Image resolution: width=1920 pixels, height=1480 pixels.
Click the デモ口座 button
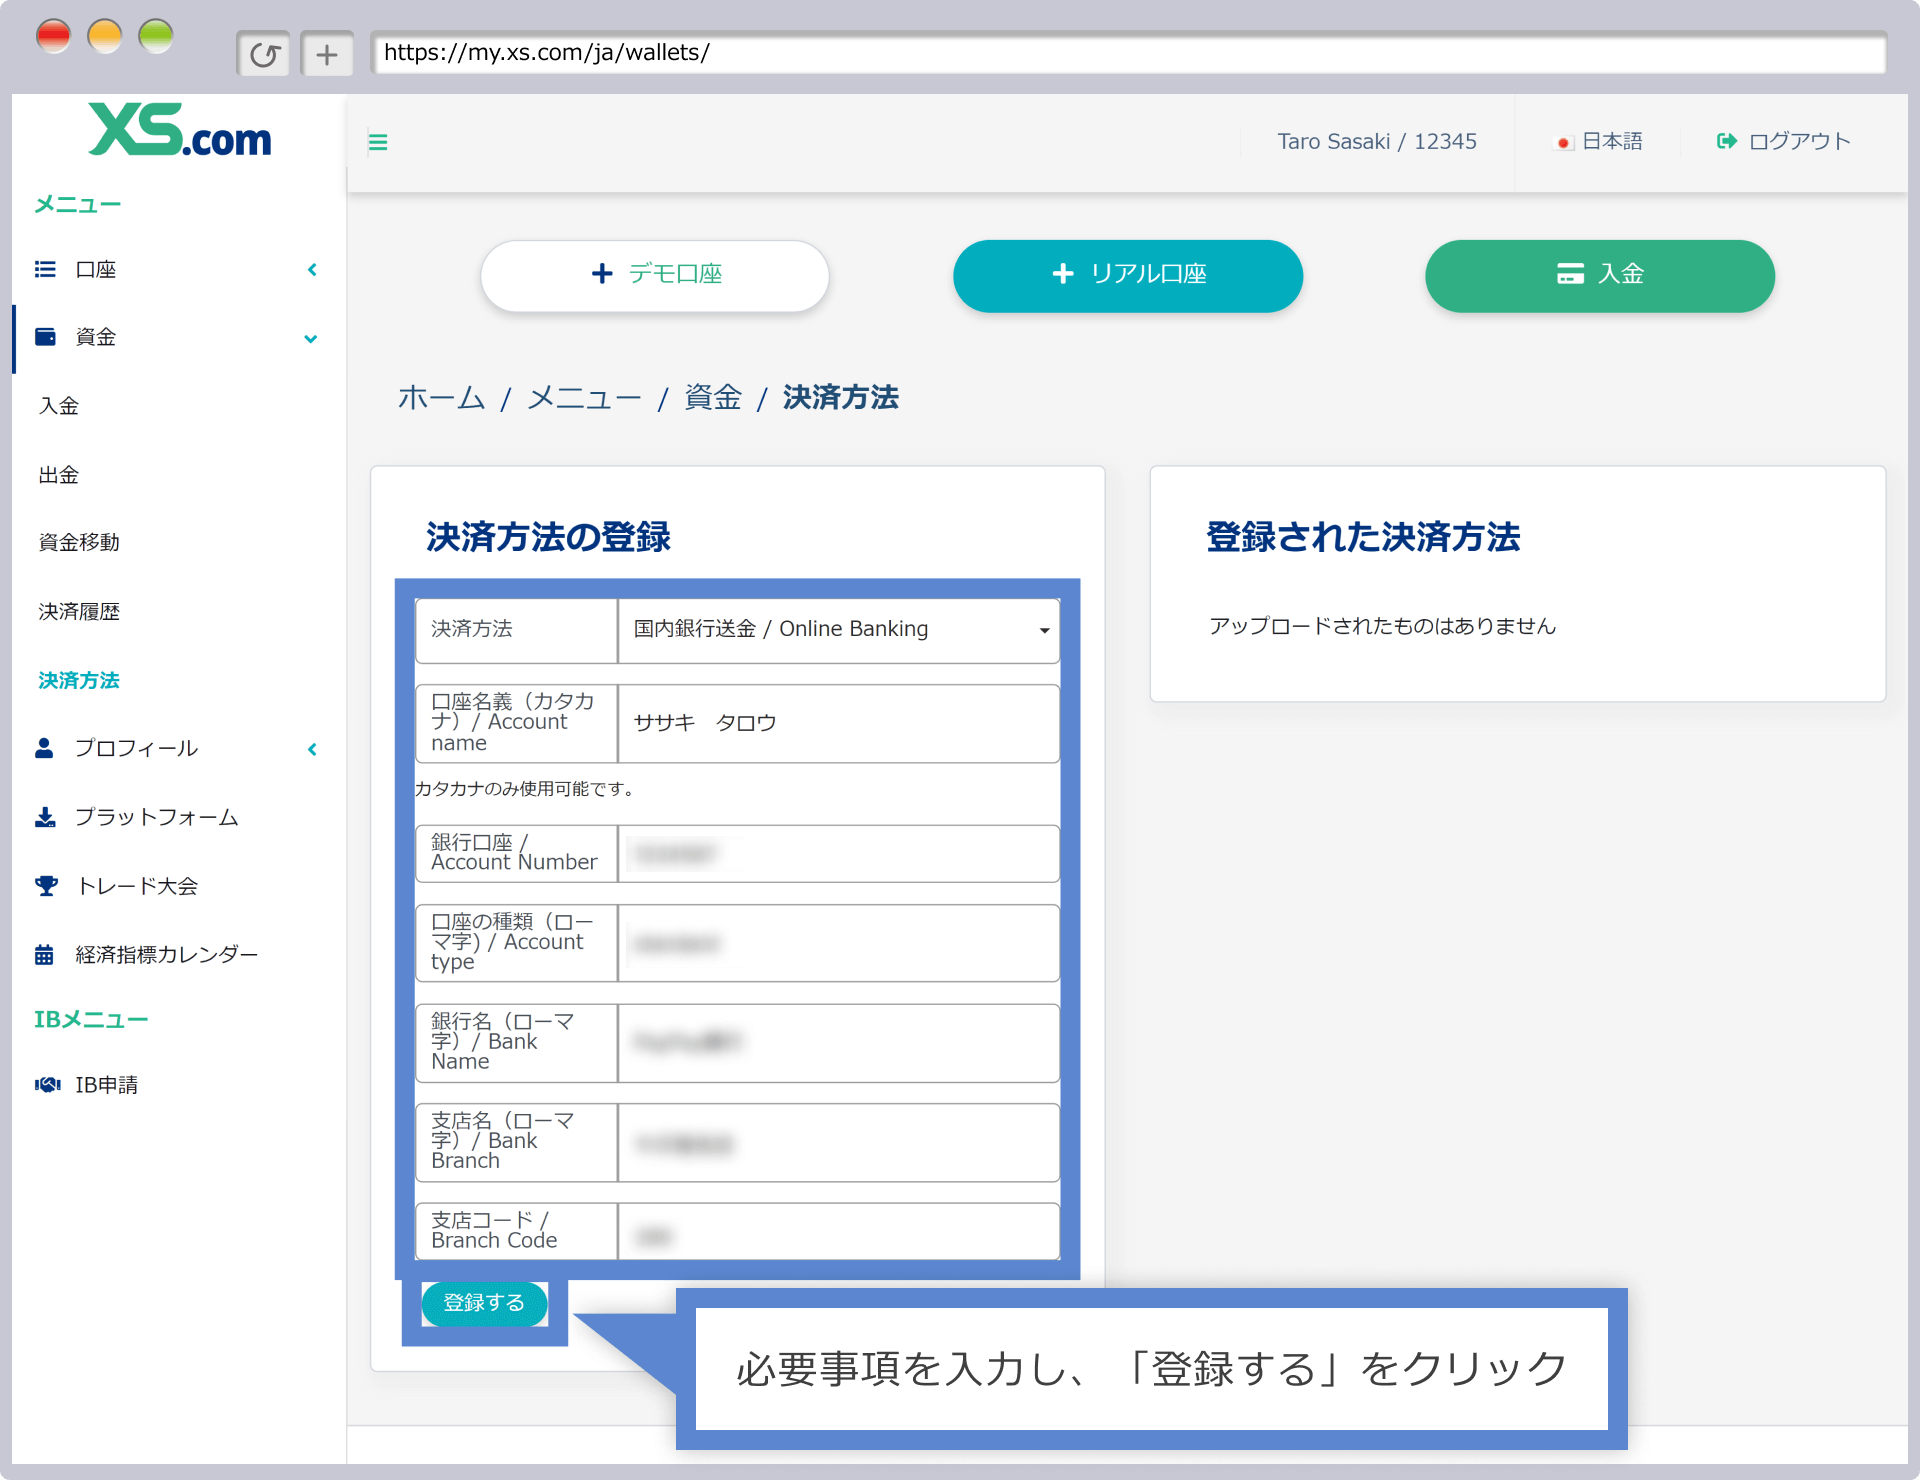pyautogui.click(x=655, y=275)
